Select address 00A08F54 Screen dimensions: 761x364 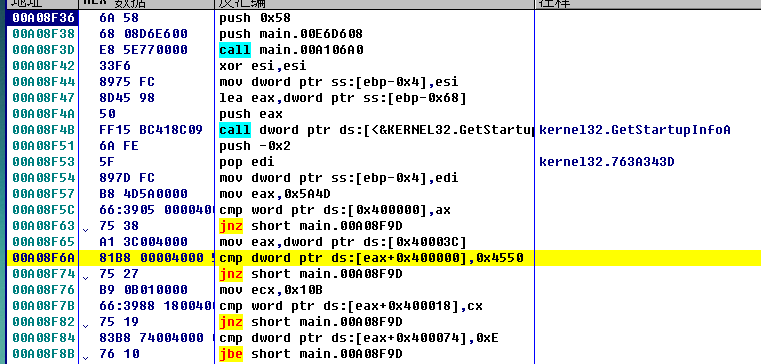click(x=44, y=178)
